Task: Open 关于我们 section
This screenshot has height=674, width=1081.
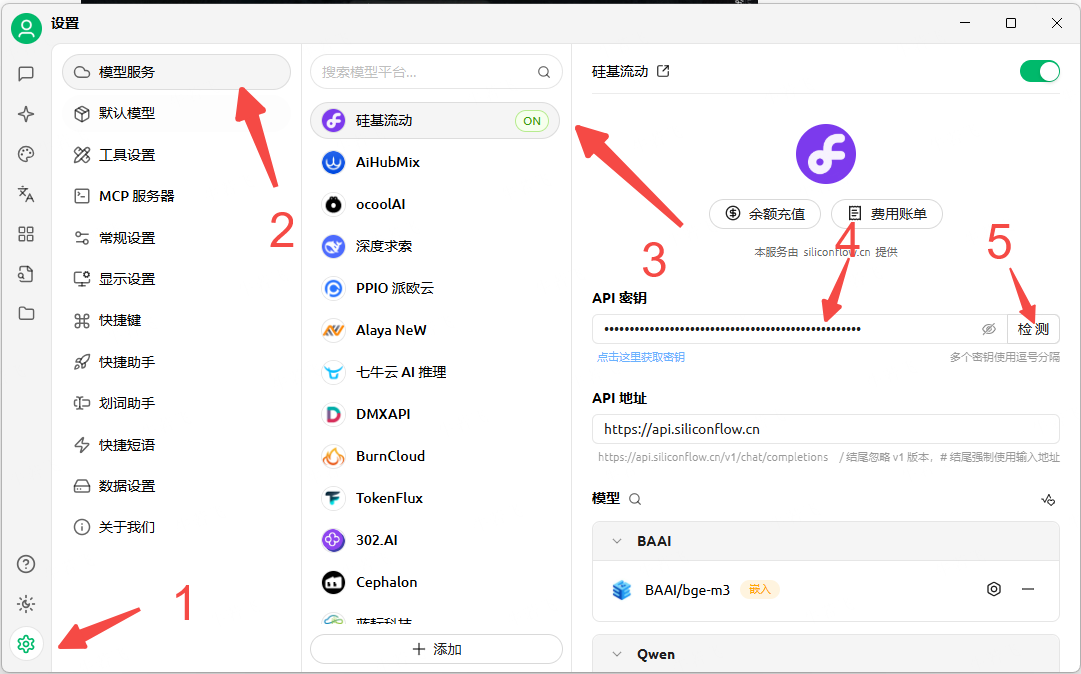Action: tap(176, 527)
